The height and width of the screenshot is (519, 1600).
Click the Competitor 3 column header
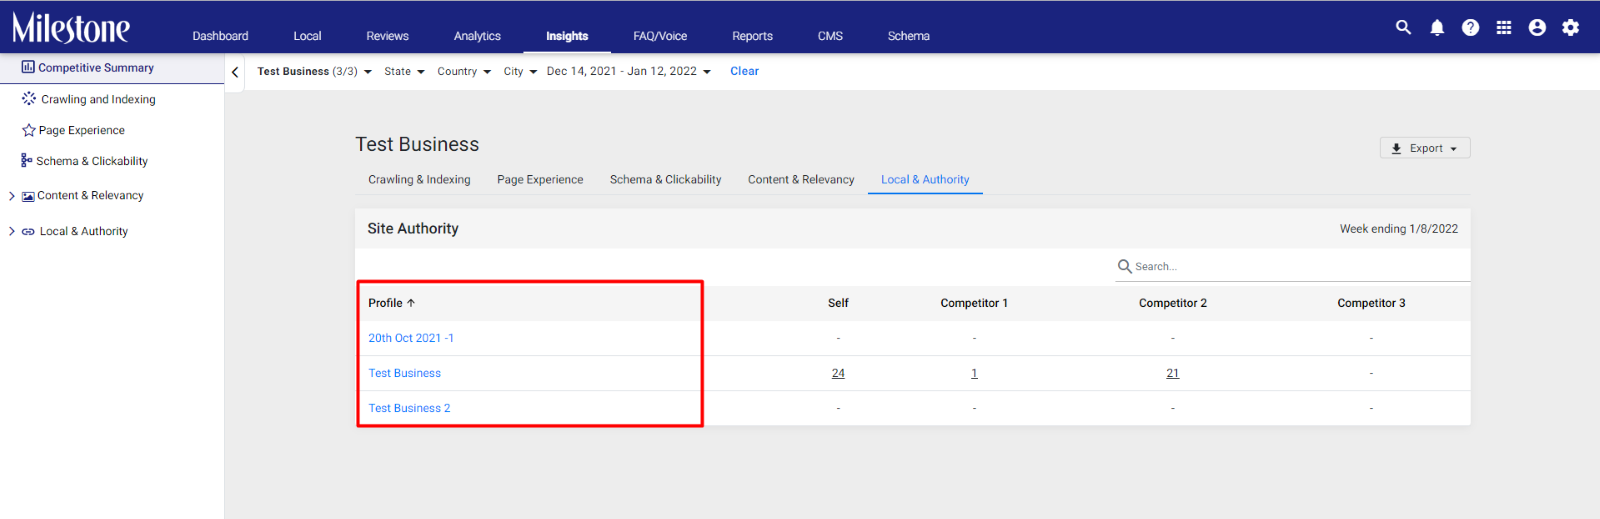(1371, 303)
